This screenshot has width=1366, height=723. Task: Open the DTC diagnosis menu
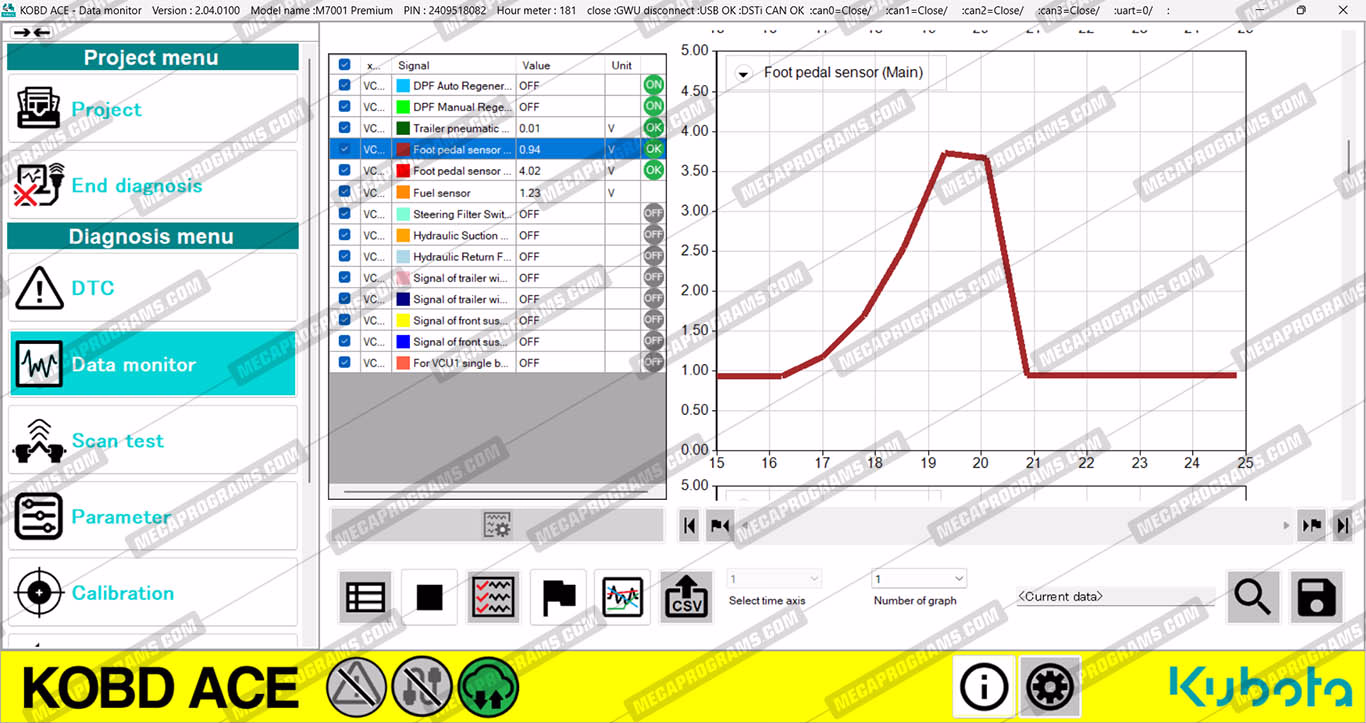click(x=153, y=288)
